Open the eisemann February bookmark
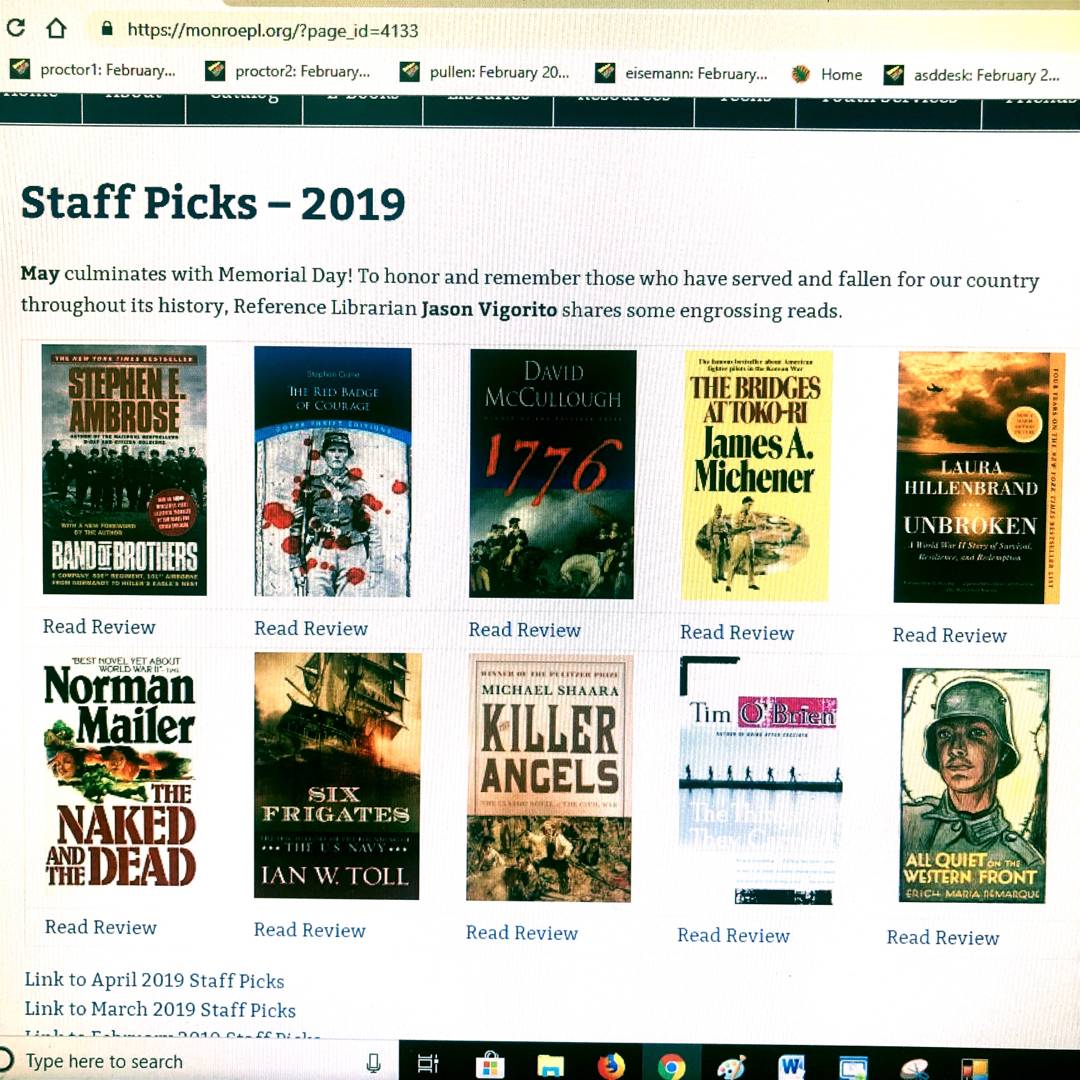This screenshot has height=1080, width=1080. (682, 73)
